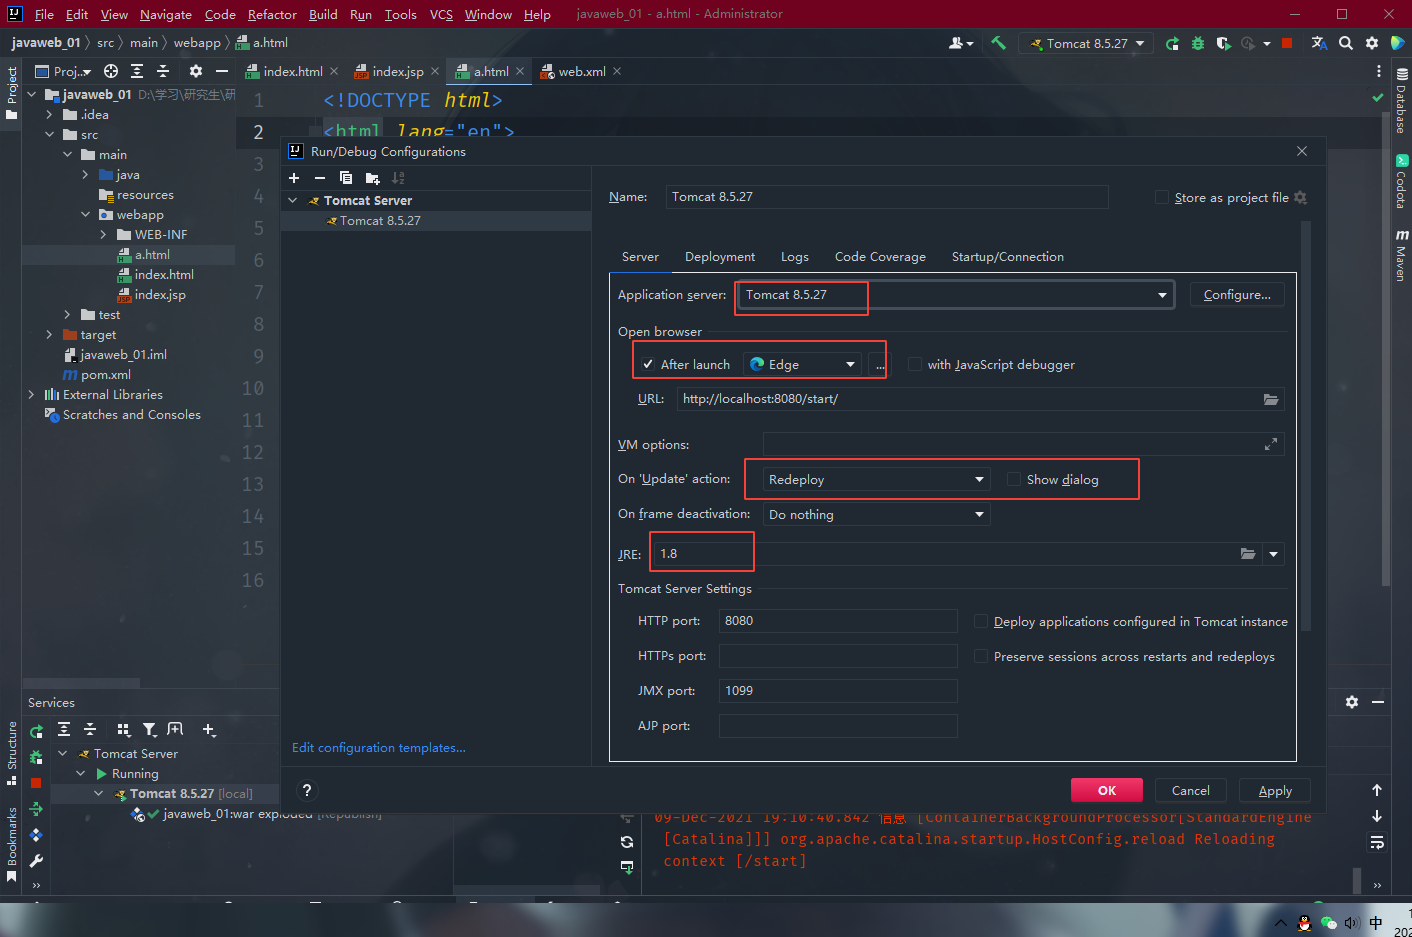Collapse the Running node in Services
Image resolution: width=1412 pixels, height=937 pixels.
point(81,773)
